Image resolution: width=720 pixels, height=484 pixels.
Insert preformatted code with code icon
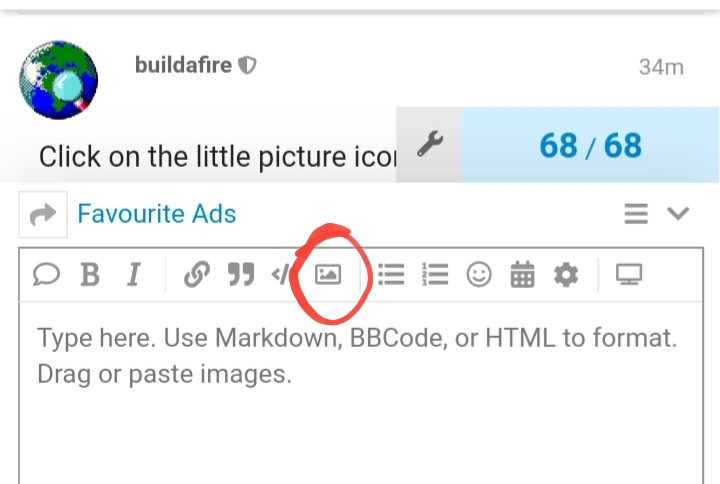coord(280,275)
